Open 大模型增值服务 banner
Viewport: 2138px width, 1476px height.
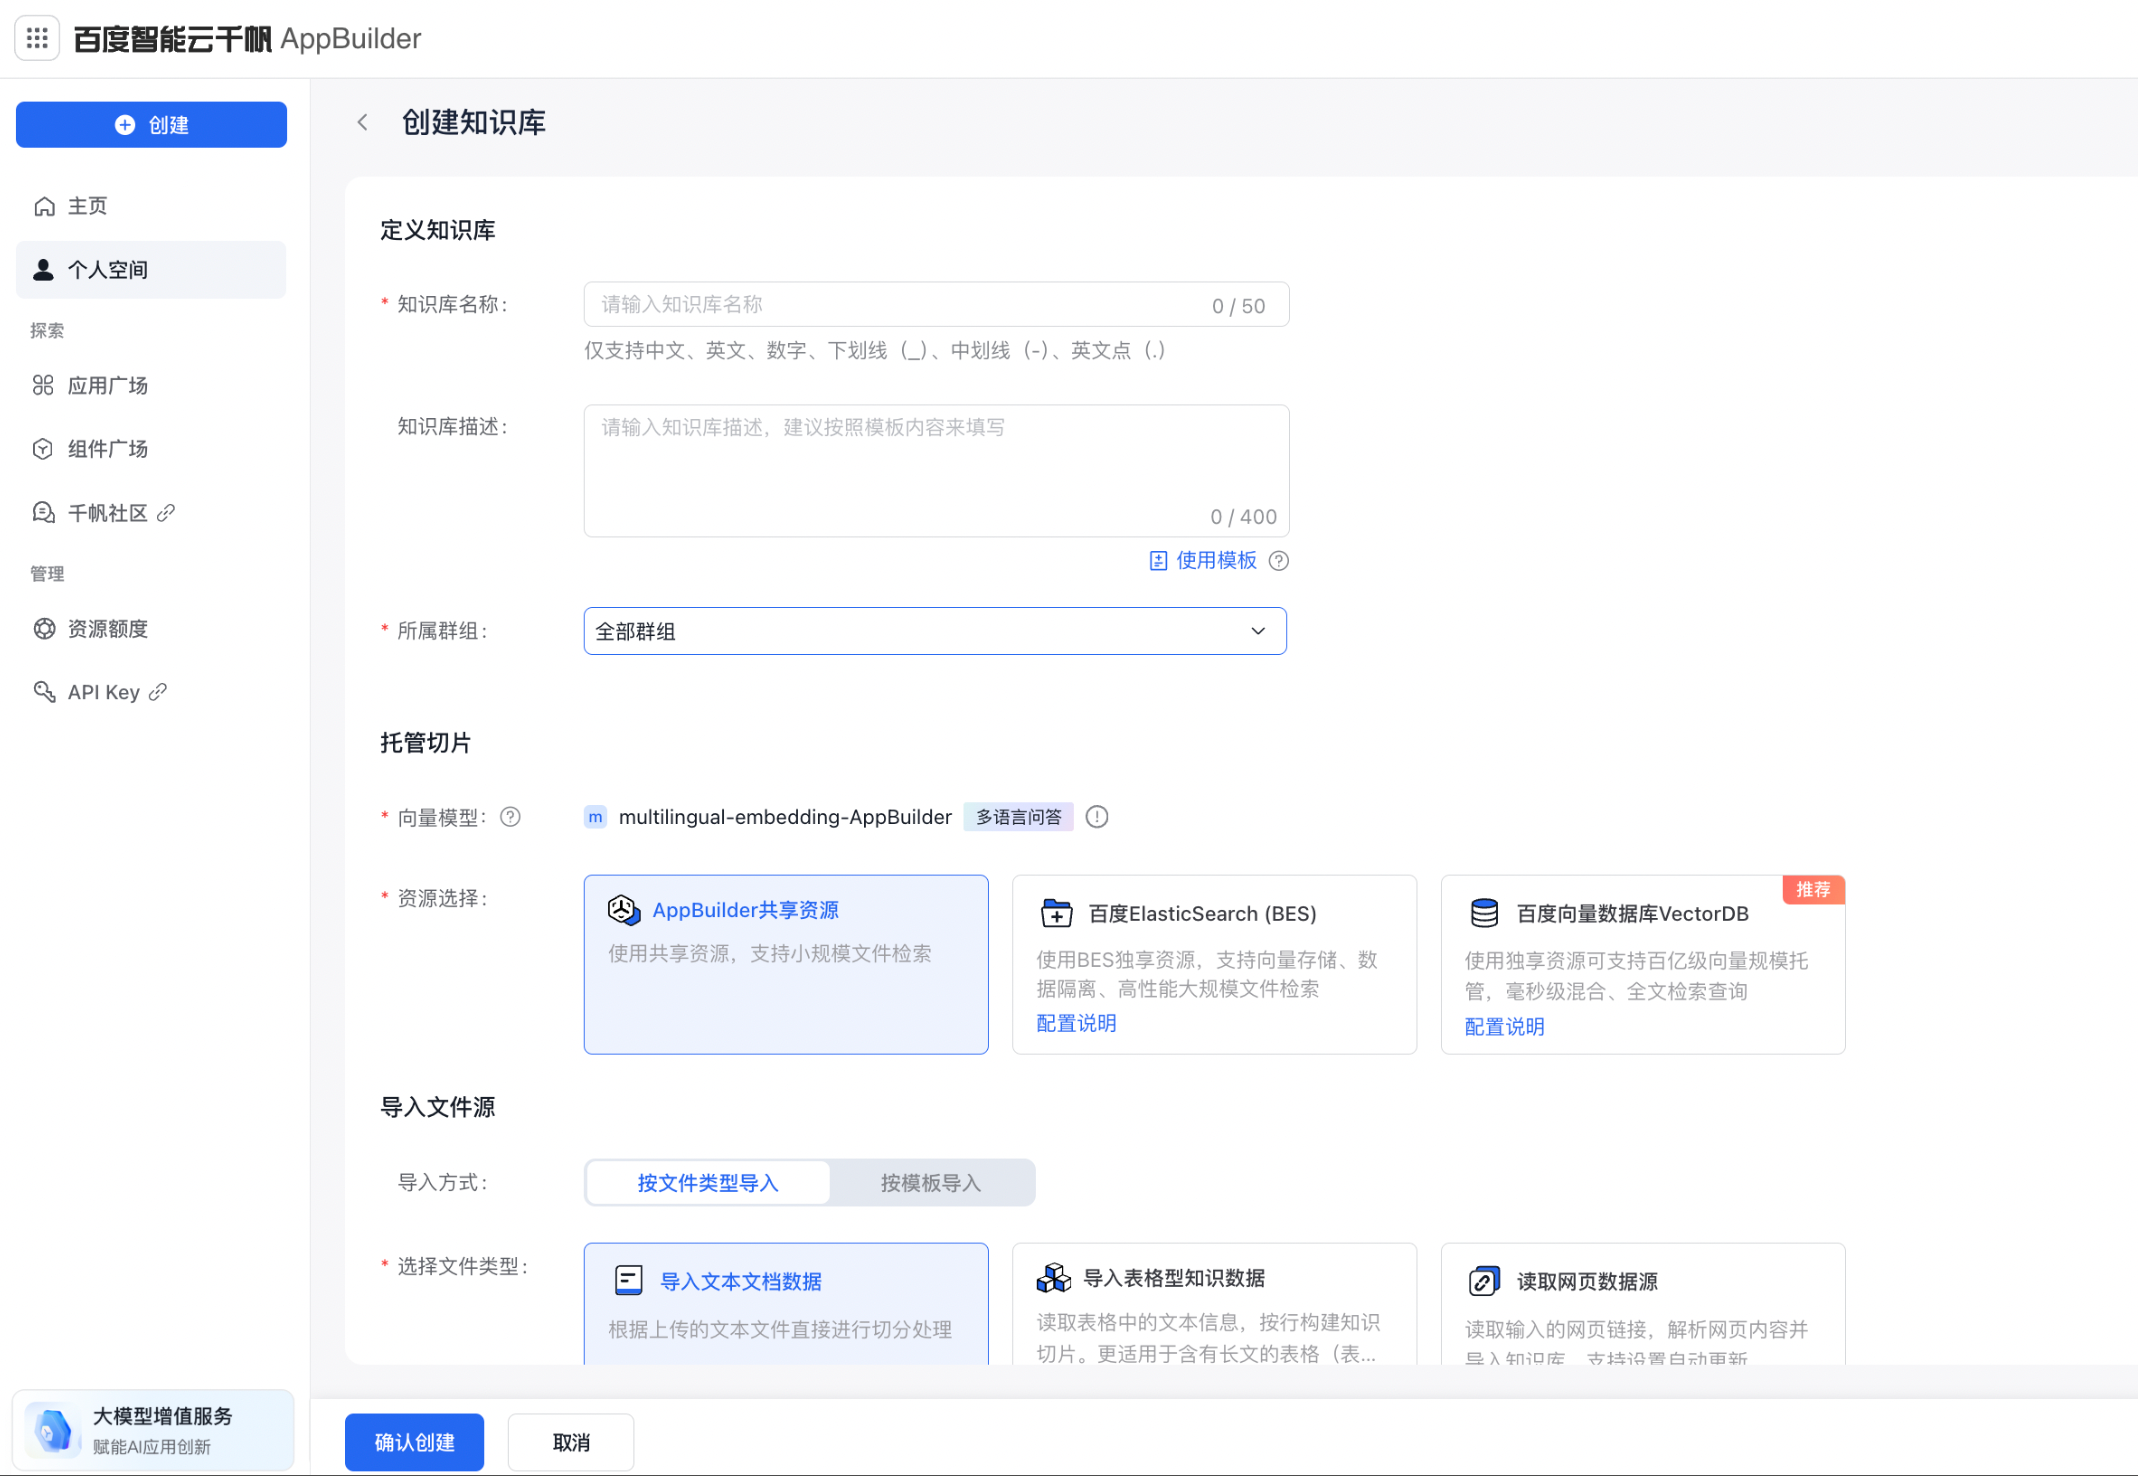coord(153,1431)
